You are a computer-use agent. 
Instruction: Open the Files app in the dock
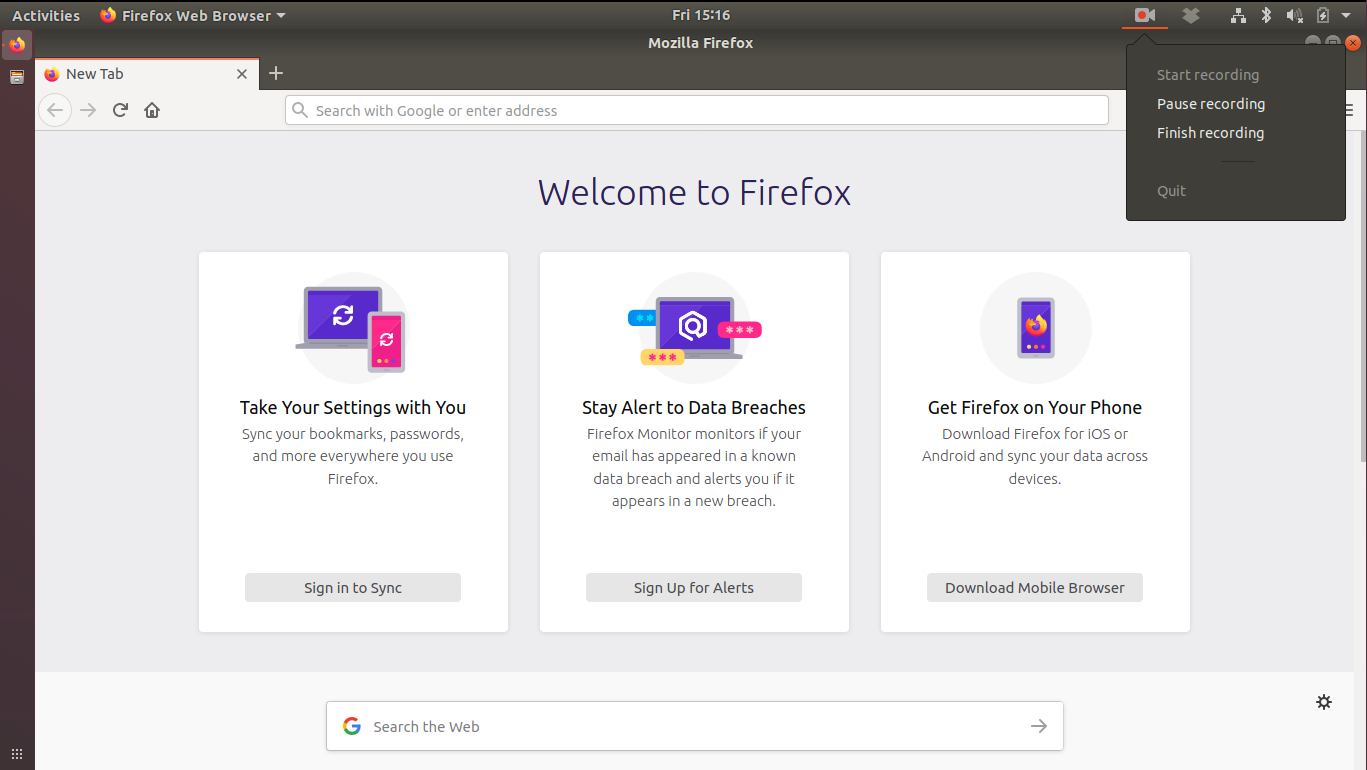point(17,77)
